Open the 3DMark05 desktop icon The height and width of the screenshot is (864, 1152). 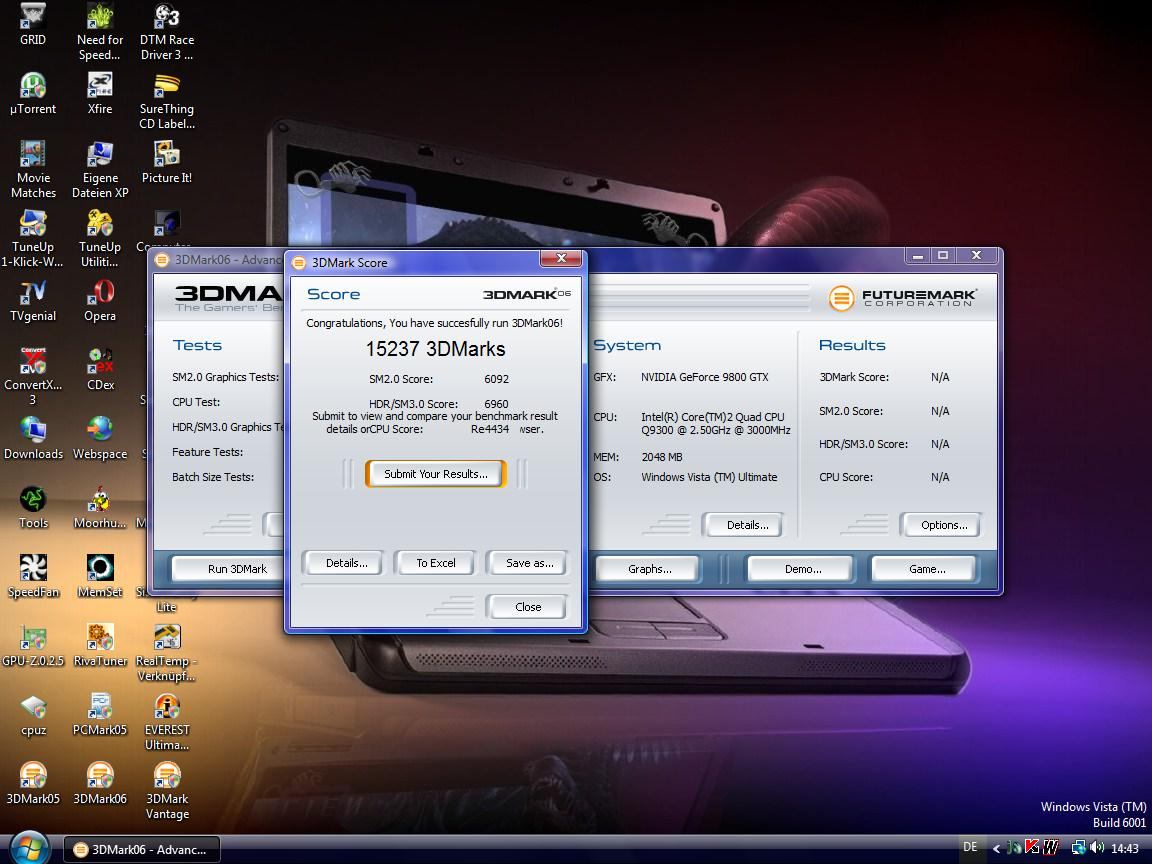pos(33,784)
